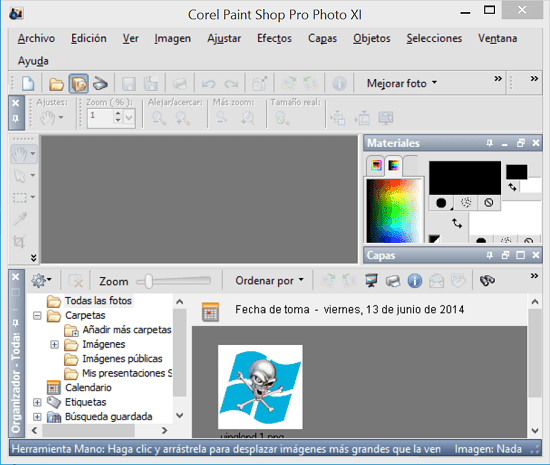Image resolution: width=550 pixels, height=465 pixels.
Task: Pin the Materiales palette
Action: click(x=489, y=143)
